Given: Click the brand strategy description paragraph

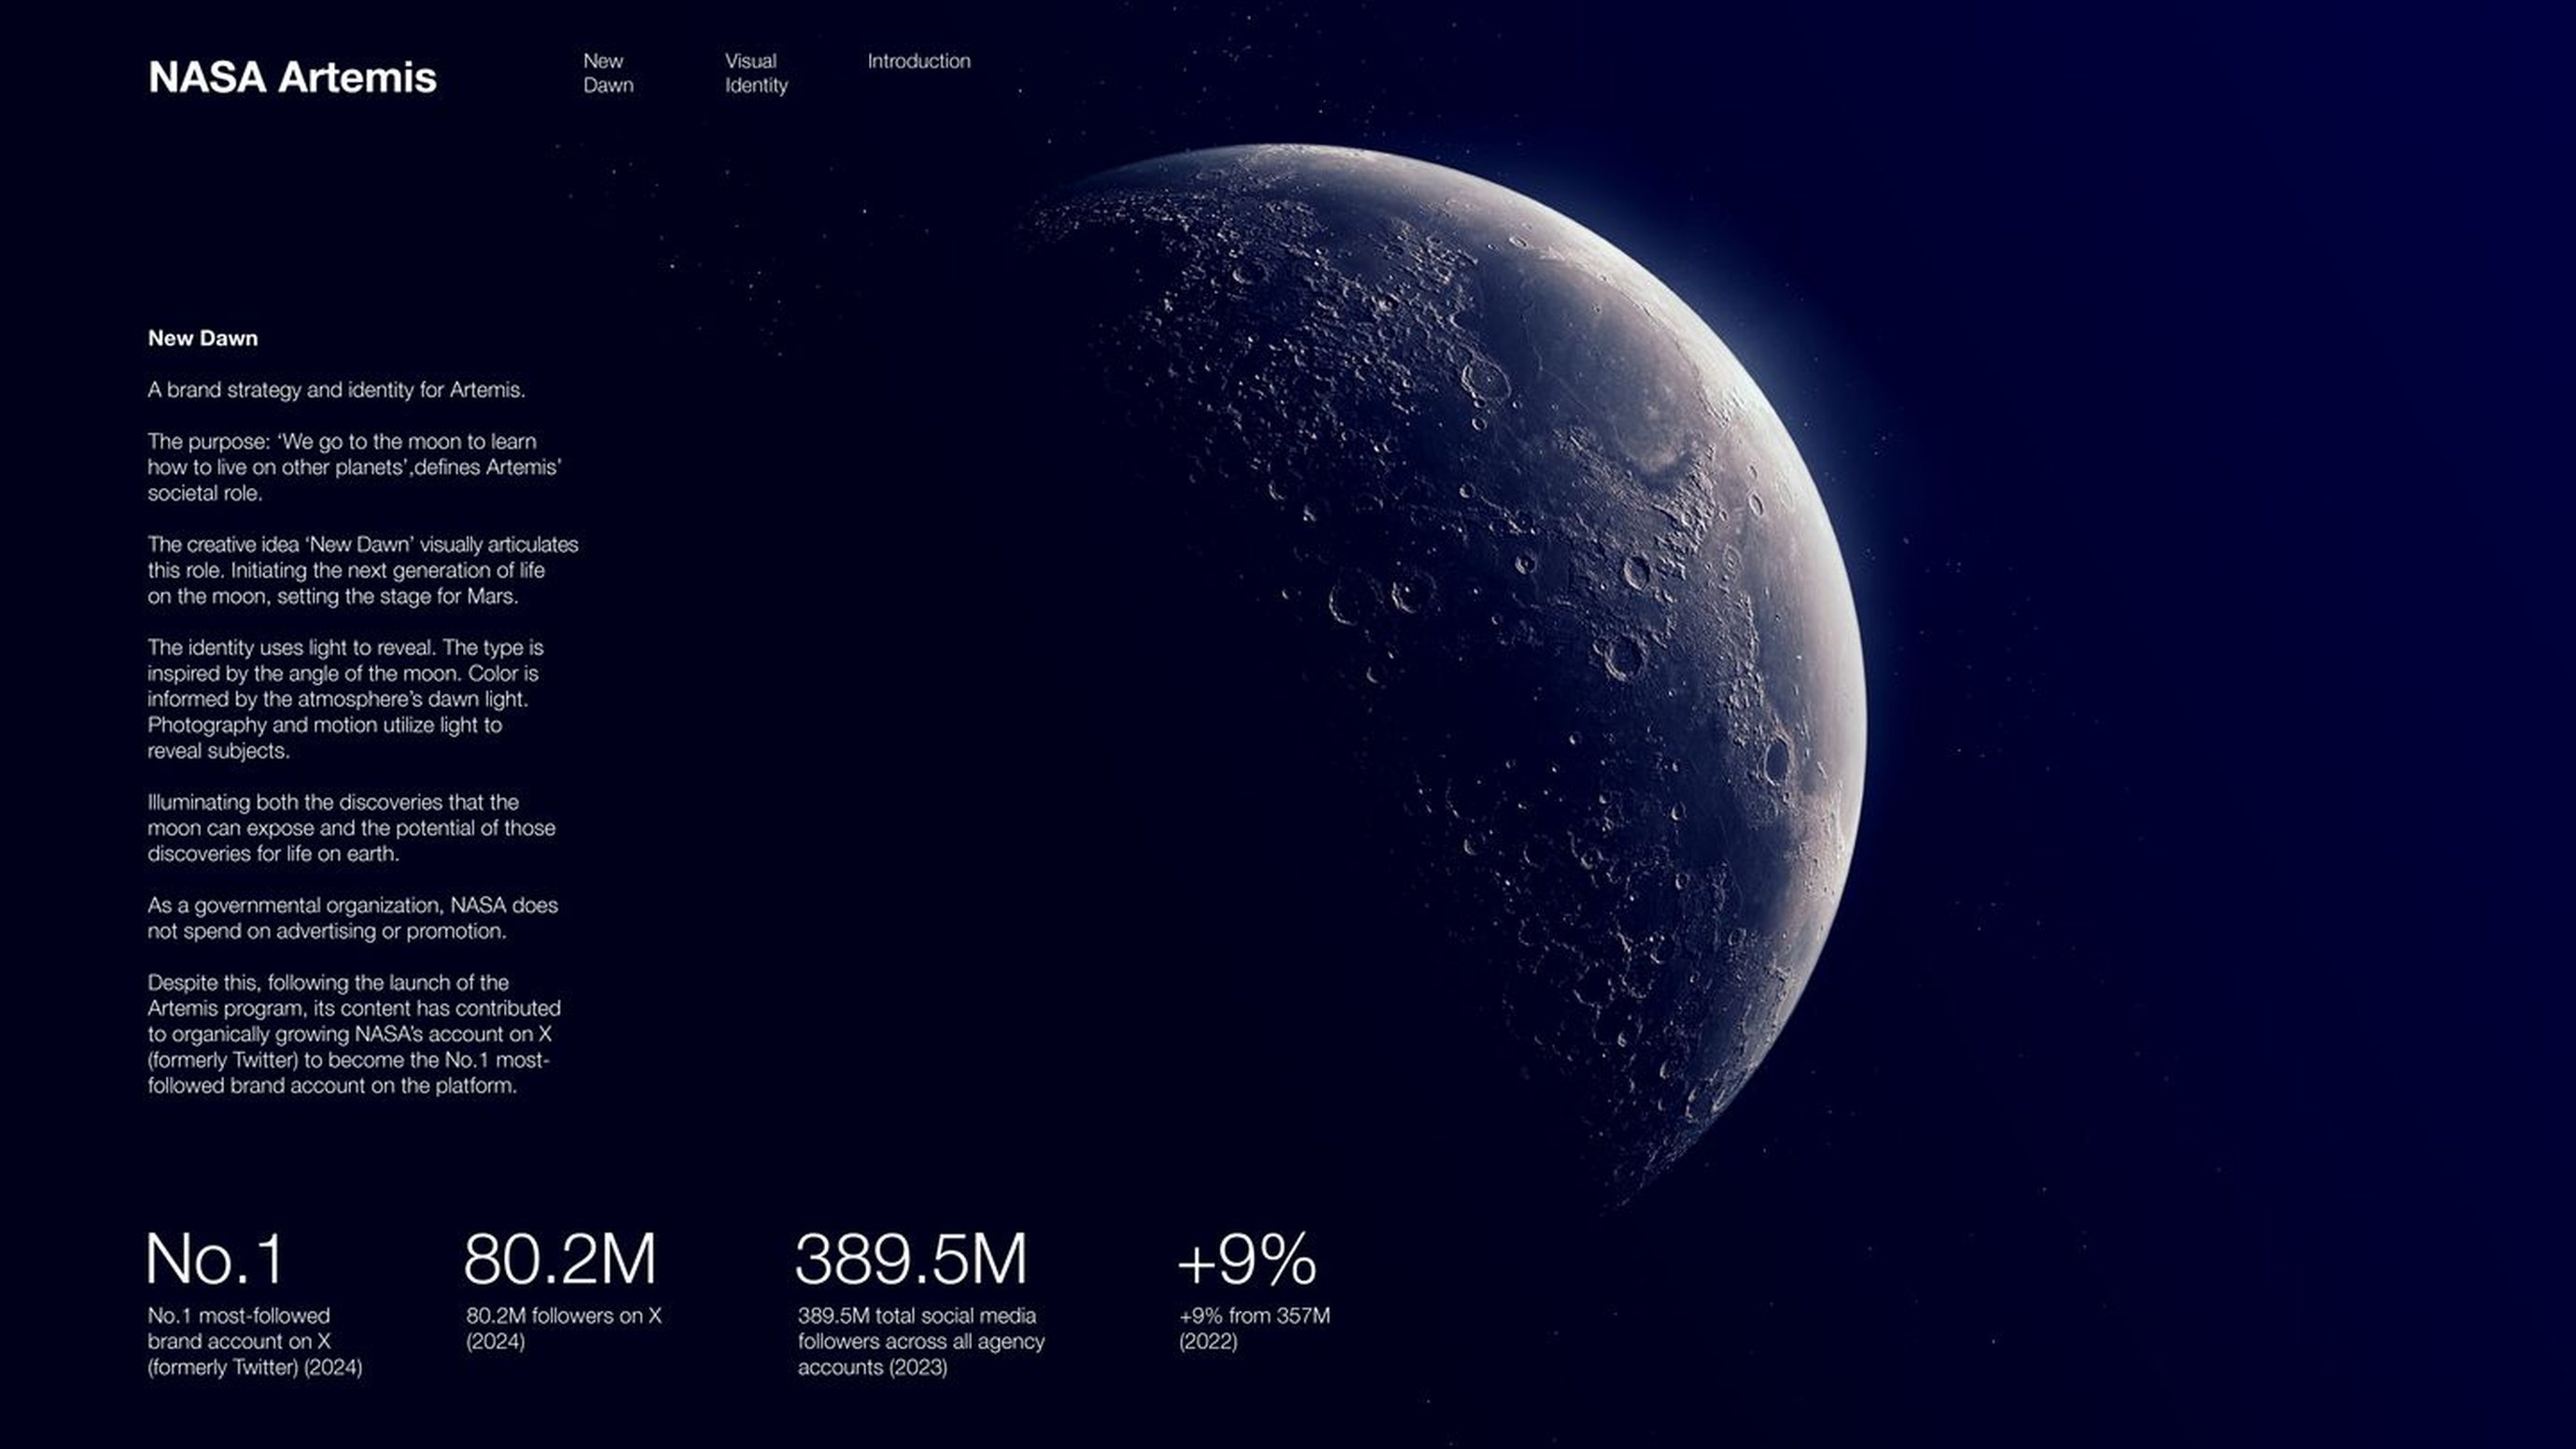Looking at the screenshot, I should point(342,390).
